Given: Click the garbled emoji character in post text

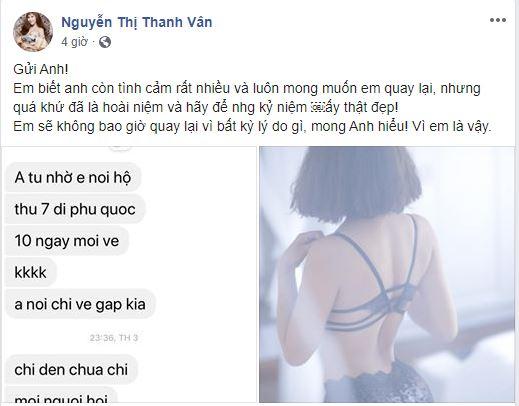Looking at the screenshot, I should [315, 107].
